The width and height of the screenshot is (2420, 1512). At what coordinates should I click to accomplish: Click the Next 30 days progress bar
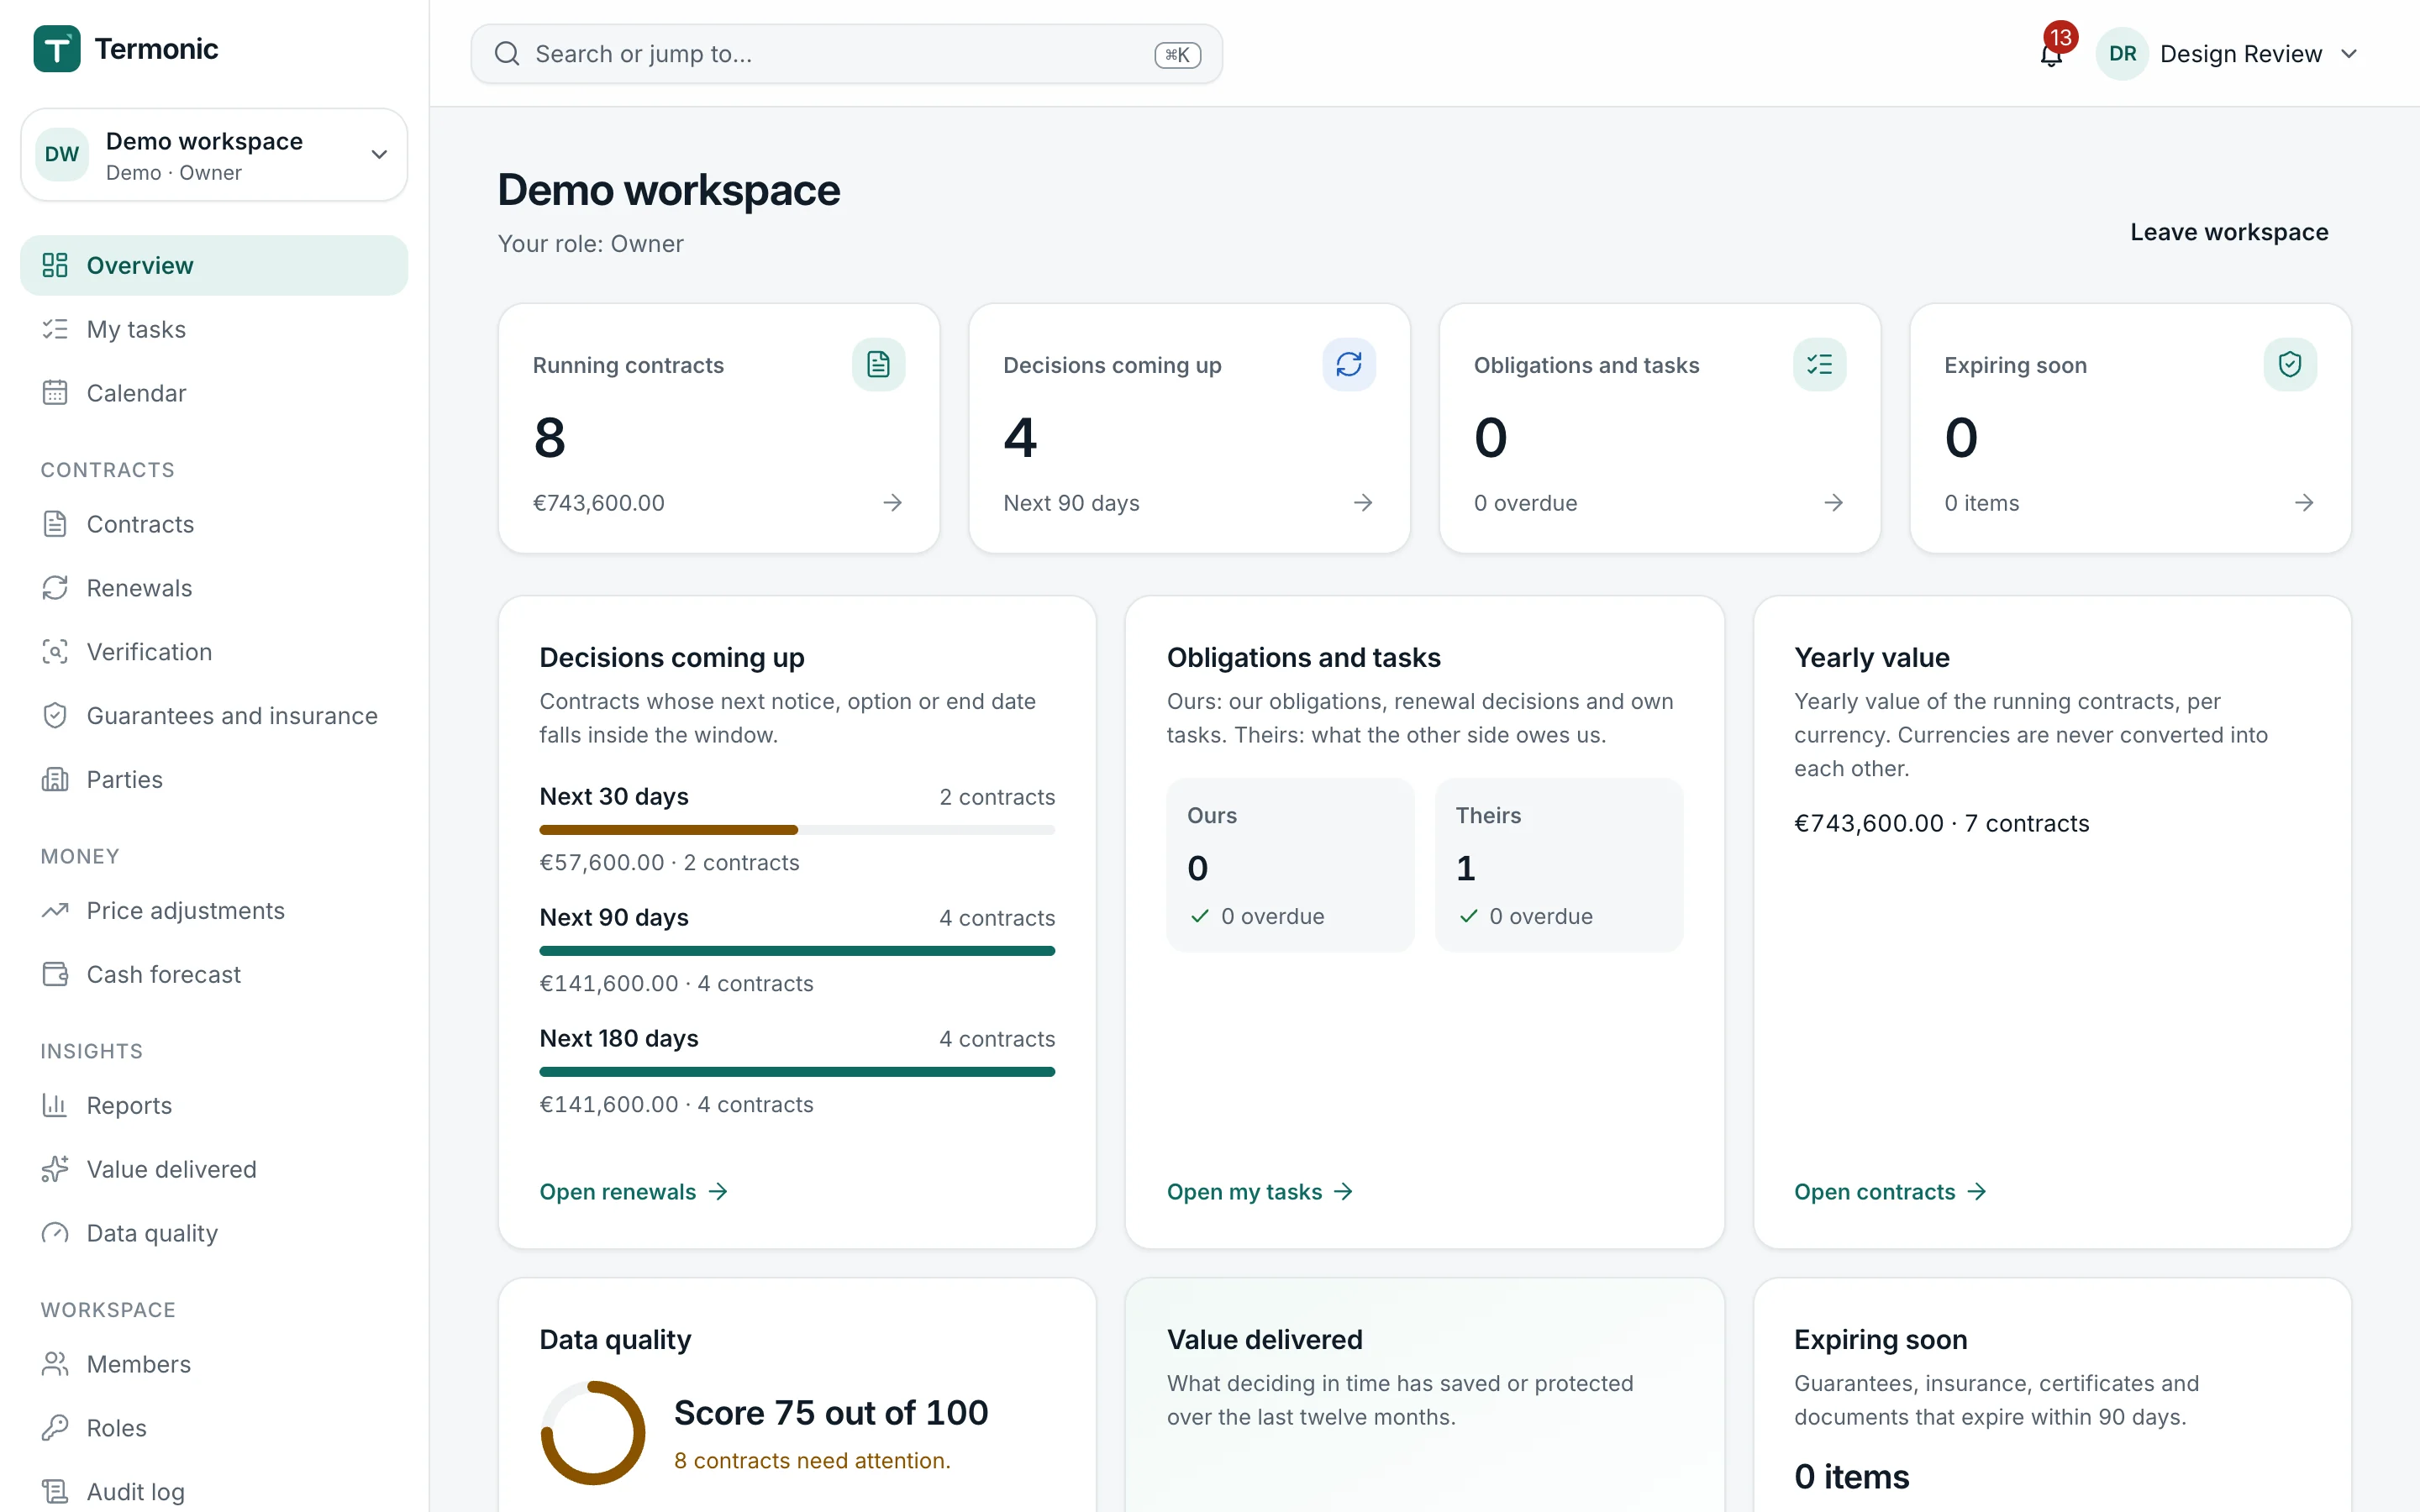coord(797,830)
